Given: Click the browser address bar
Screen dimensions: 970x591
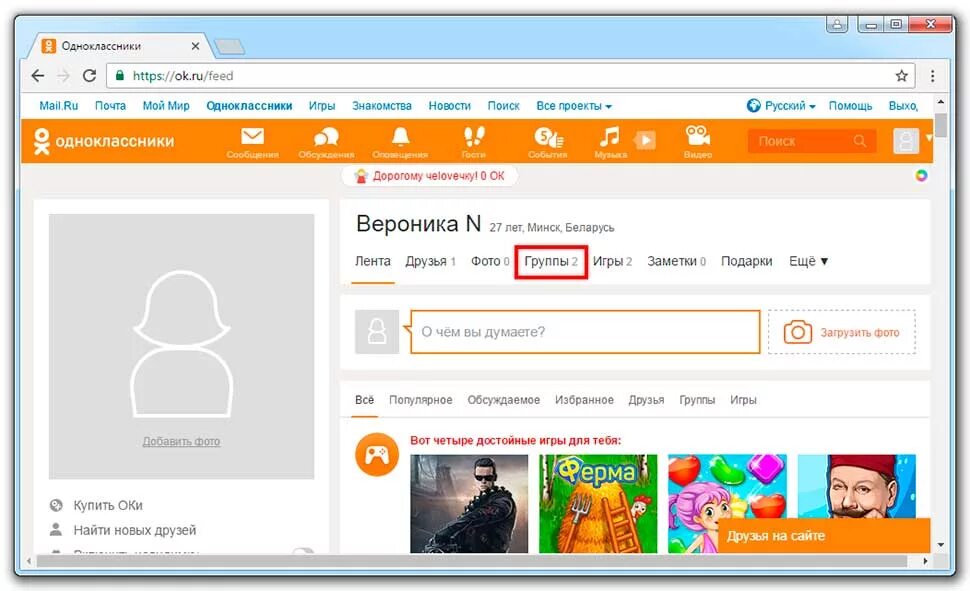Looking at the screenshot, I should 510,75.
